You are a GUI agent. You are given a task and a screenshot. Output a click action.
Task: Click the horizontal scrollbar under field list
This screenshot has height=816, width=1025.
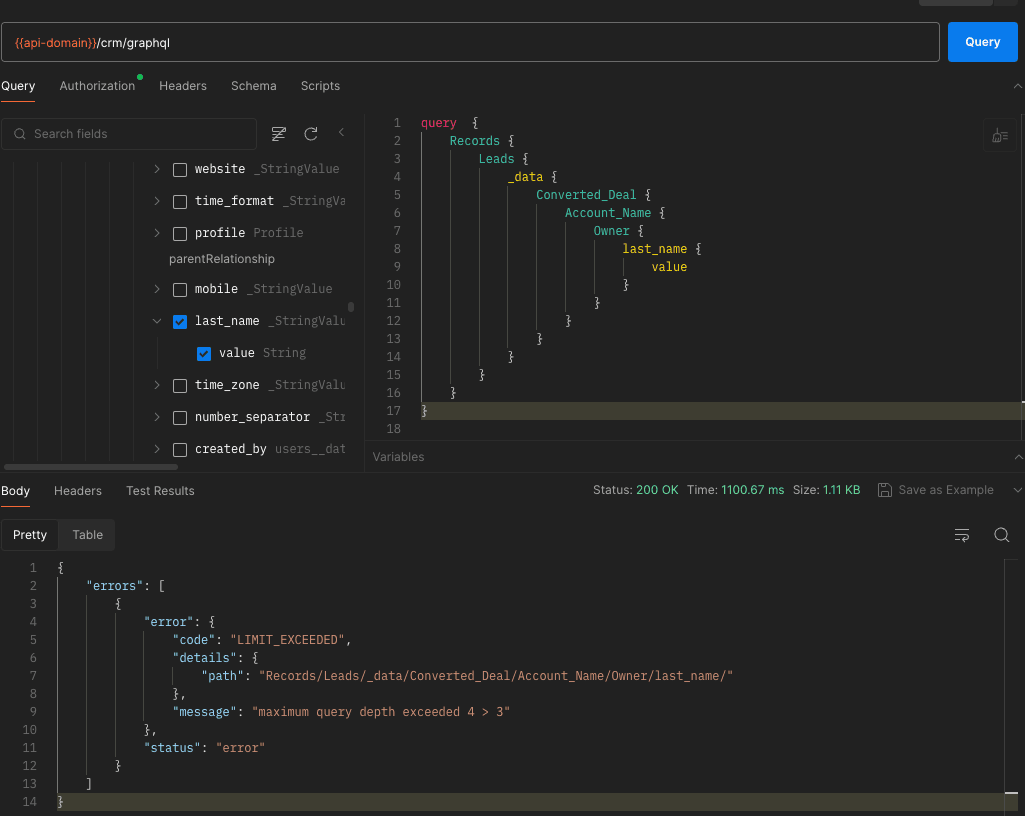[91, 468]
